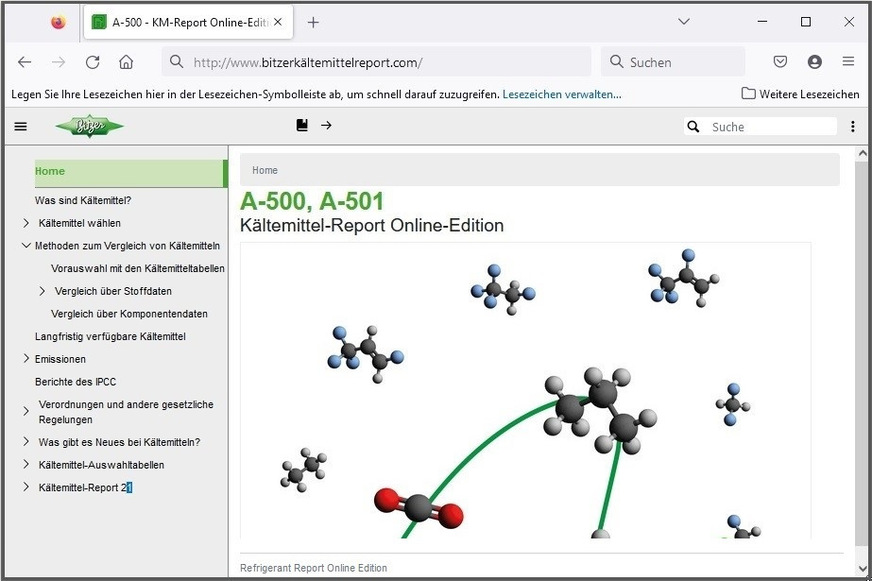
Task: Expand the Vergleich über Stoffdaten node
Action: 42,291
